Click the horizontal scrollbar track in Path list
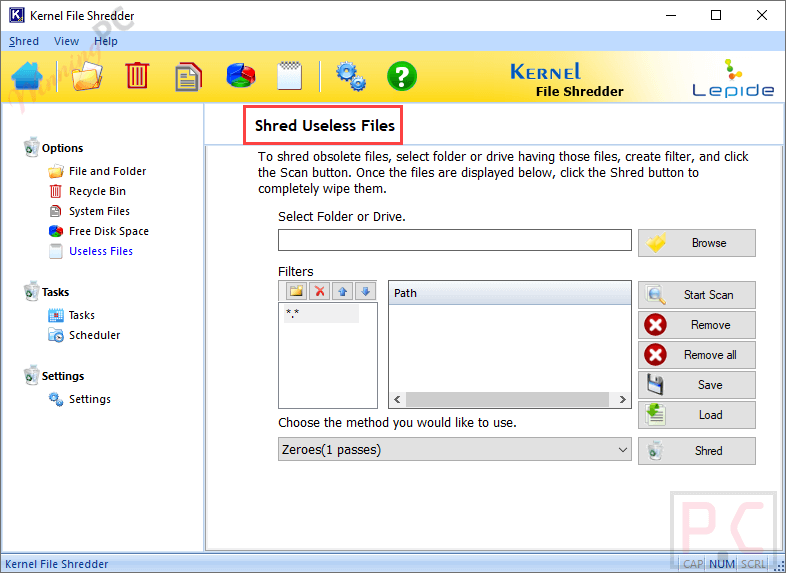The width and height of the screenshot is (786, 573). click(507, 400)
